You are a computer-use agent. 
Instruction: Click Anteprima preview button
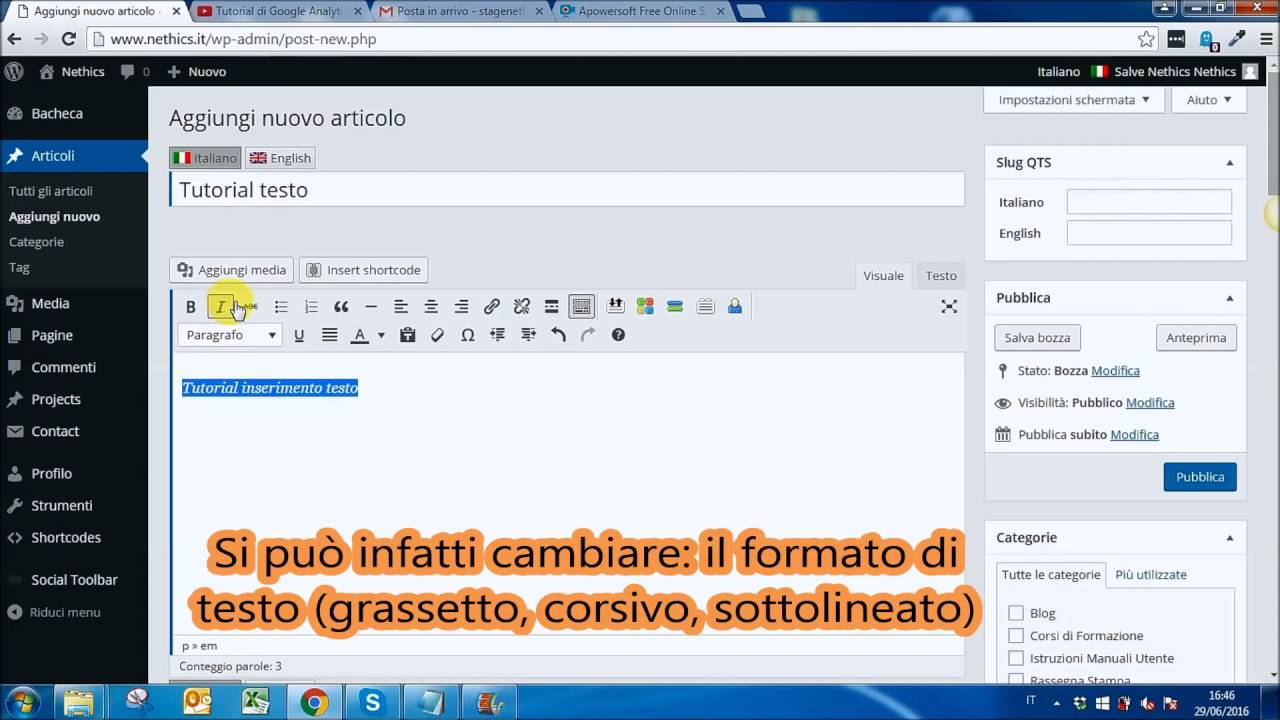coord(1196,338)
